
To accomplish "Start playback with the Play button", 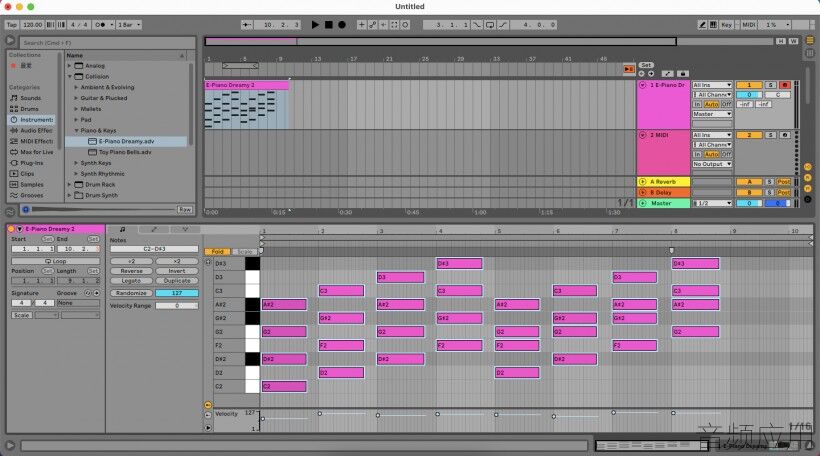I will click(315, 25).
